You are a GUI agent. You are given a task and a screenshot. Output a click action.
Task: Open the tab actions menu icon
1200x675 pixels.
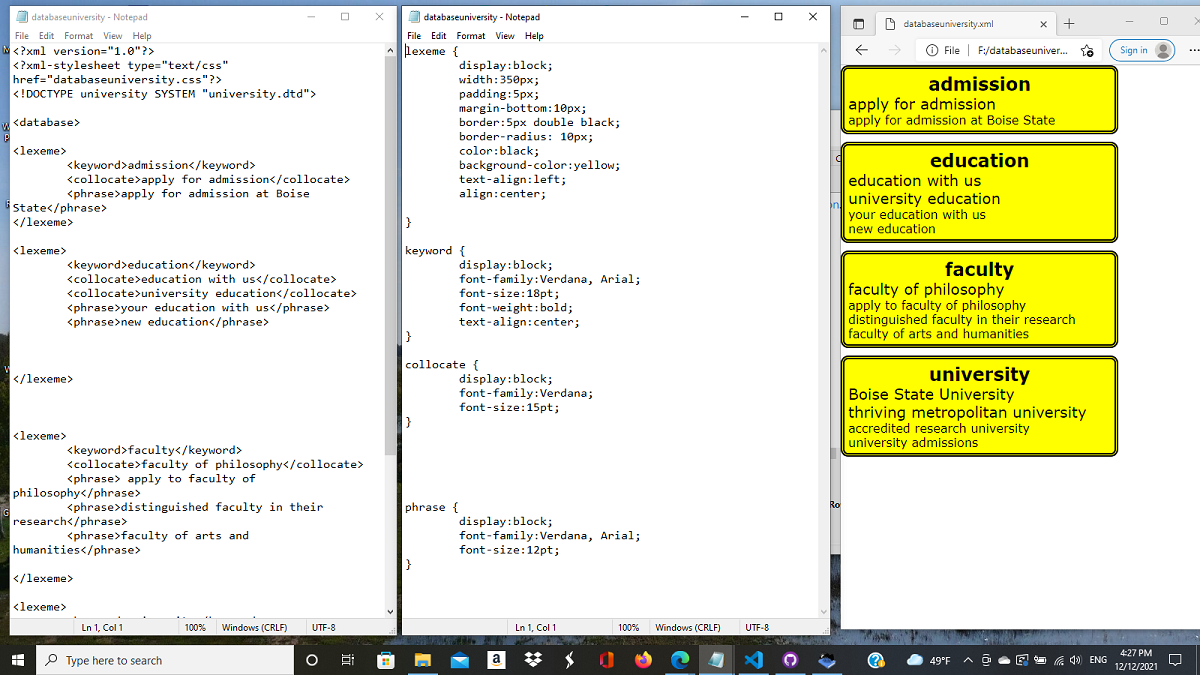[858, 23]
